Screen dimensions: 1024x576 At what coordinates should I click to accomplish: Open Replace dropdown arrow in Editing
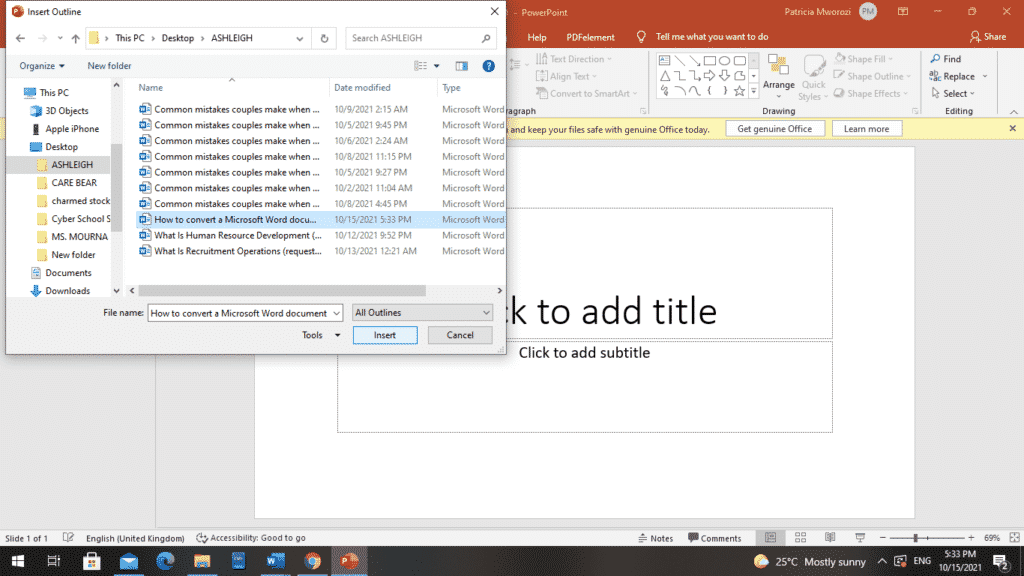click(985, 76)
